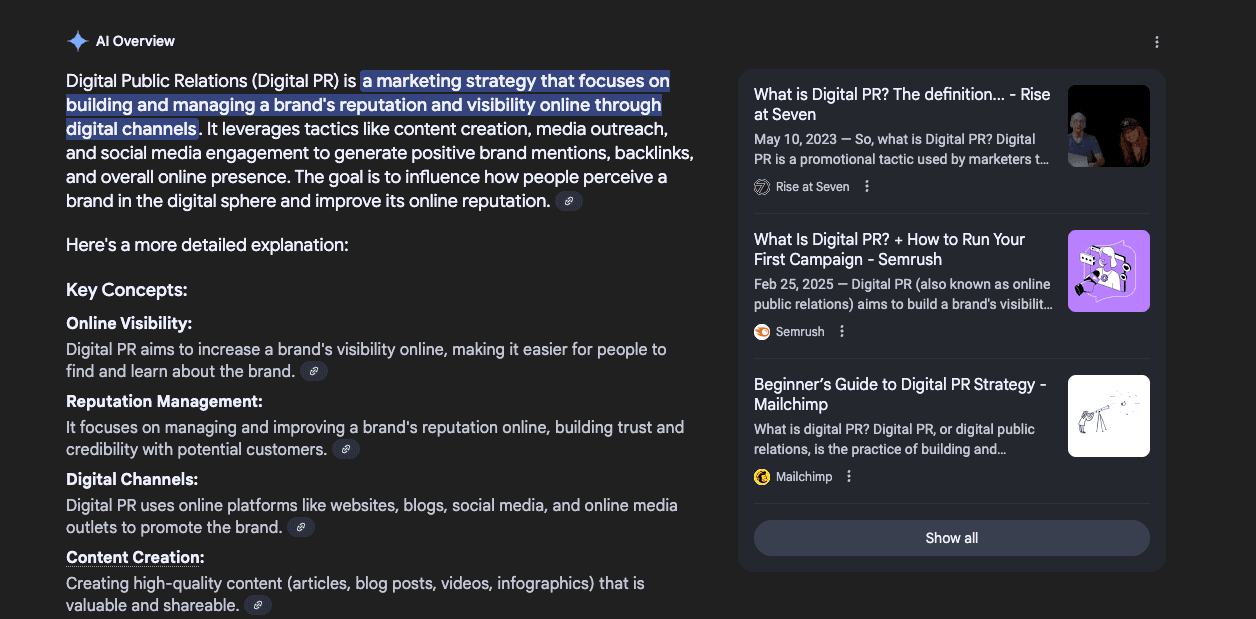Open the AI Overview three-dot options menu
The image size is (1256, 619).
tap(1157, 42)
